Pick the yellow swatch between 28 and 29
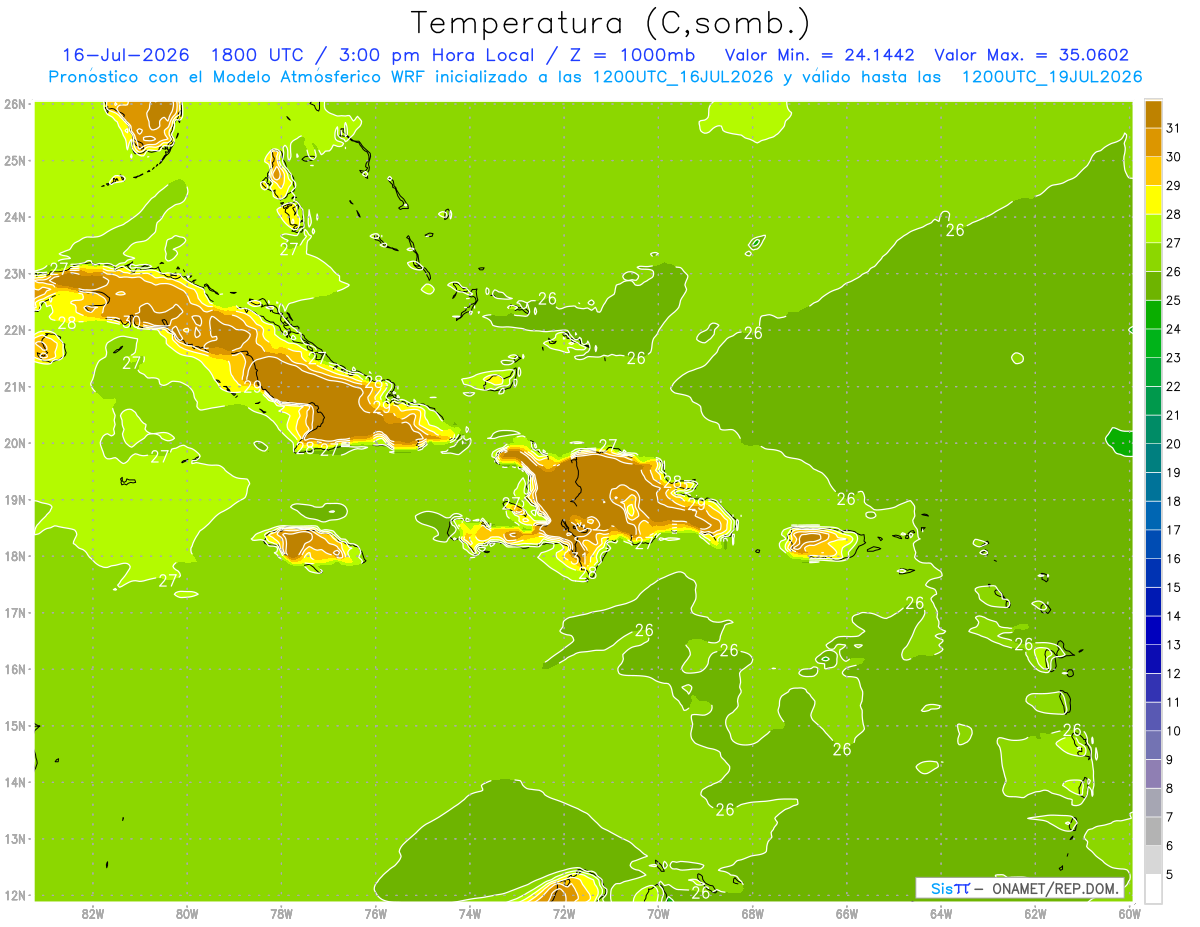Screen dimensions: 1200x927 tap(1153, 199)
